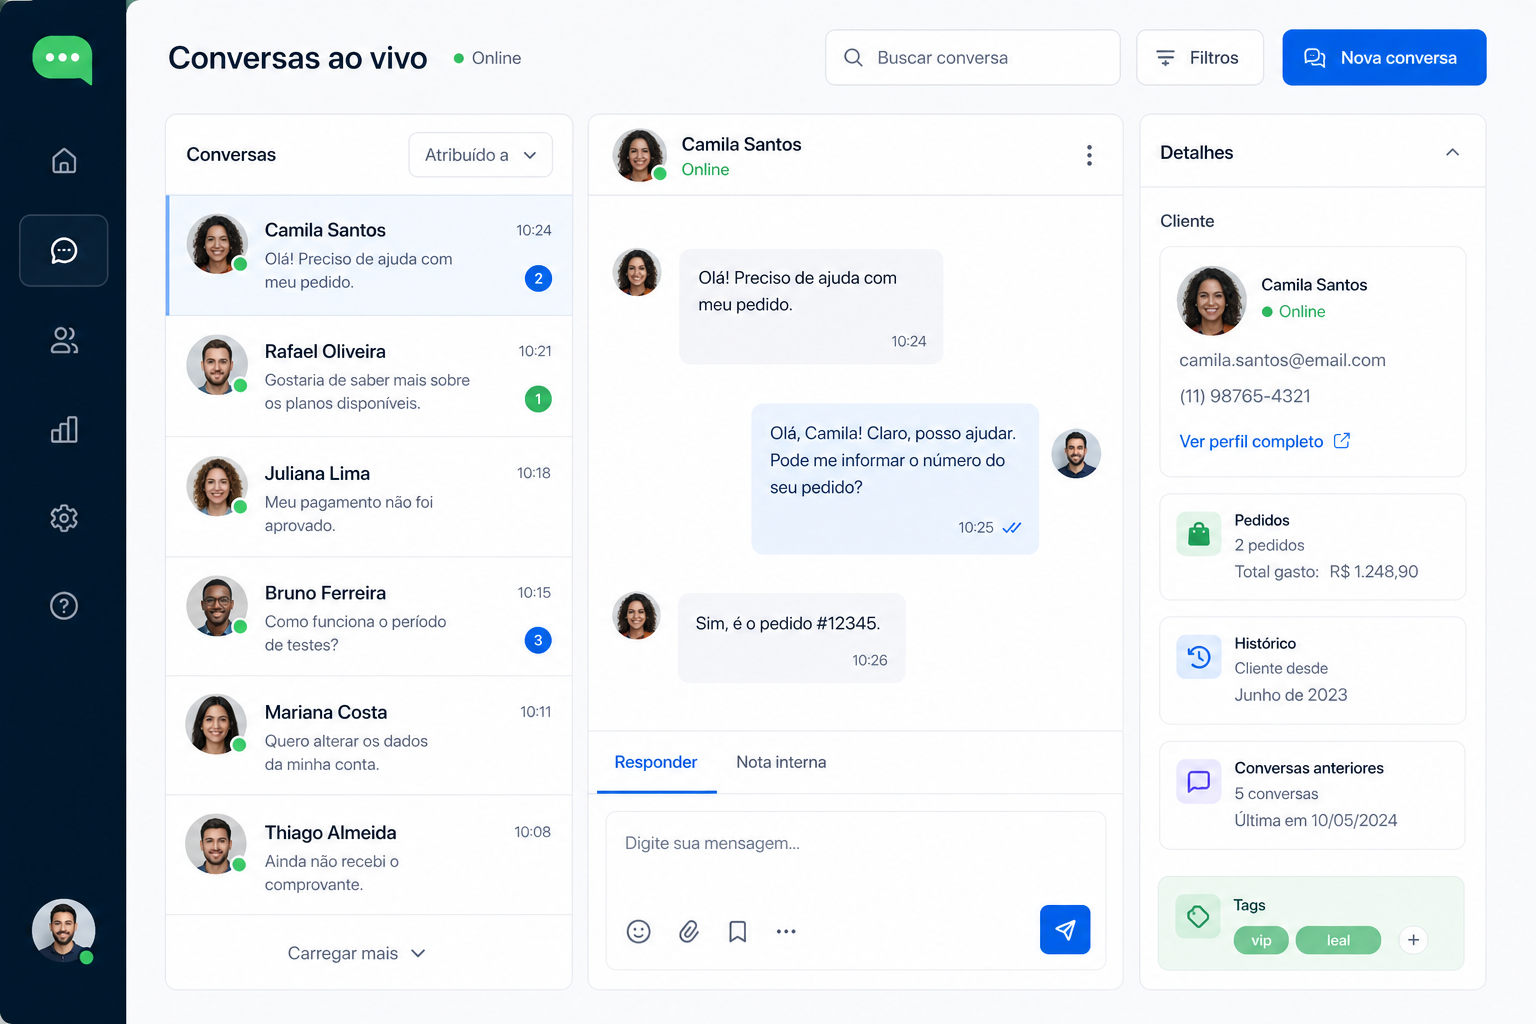Click the message 'Sim, é o pedido #12345.'
1536x1024 pixels.
[792, 638]
